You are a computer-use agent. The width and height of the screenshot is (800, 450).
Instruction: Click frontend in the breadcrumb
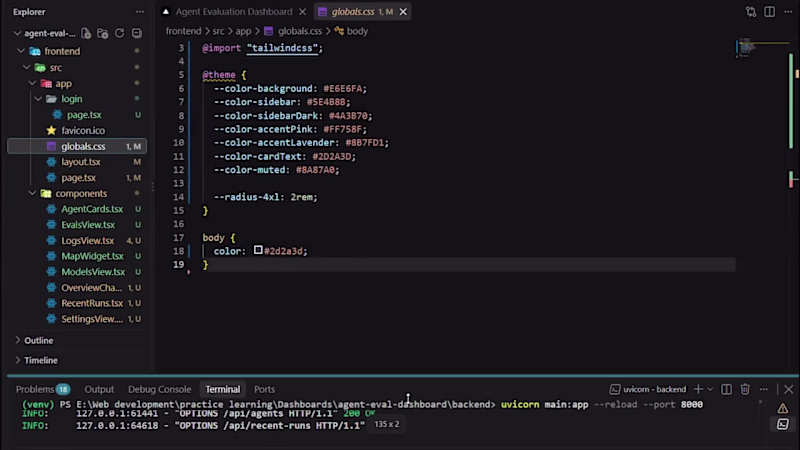tap(183, 31)
